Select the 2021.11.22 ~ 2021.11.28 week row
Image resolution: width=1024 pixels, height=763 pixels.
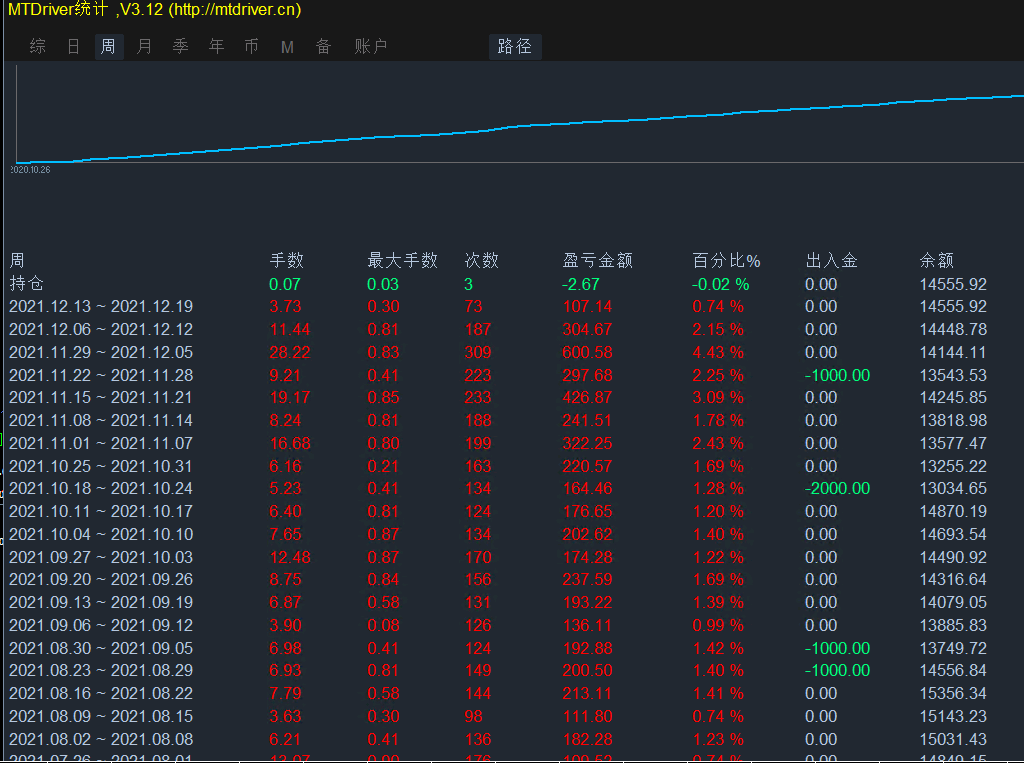tap(101, 375)
